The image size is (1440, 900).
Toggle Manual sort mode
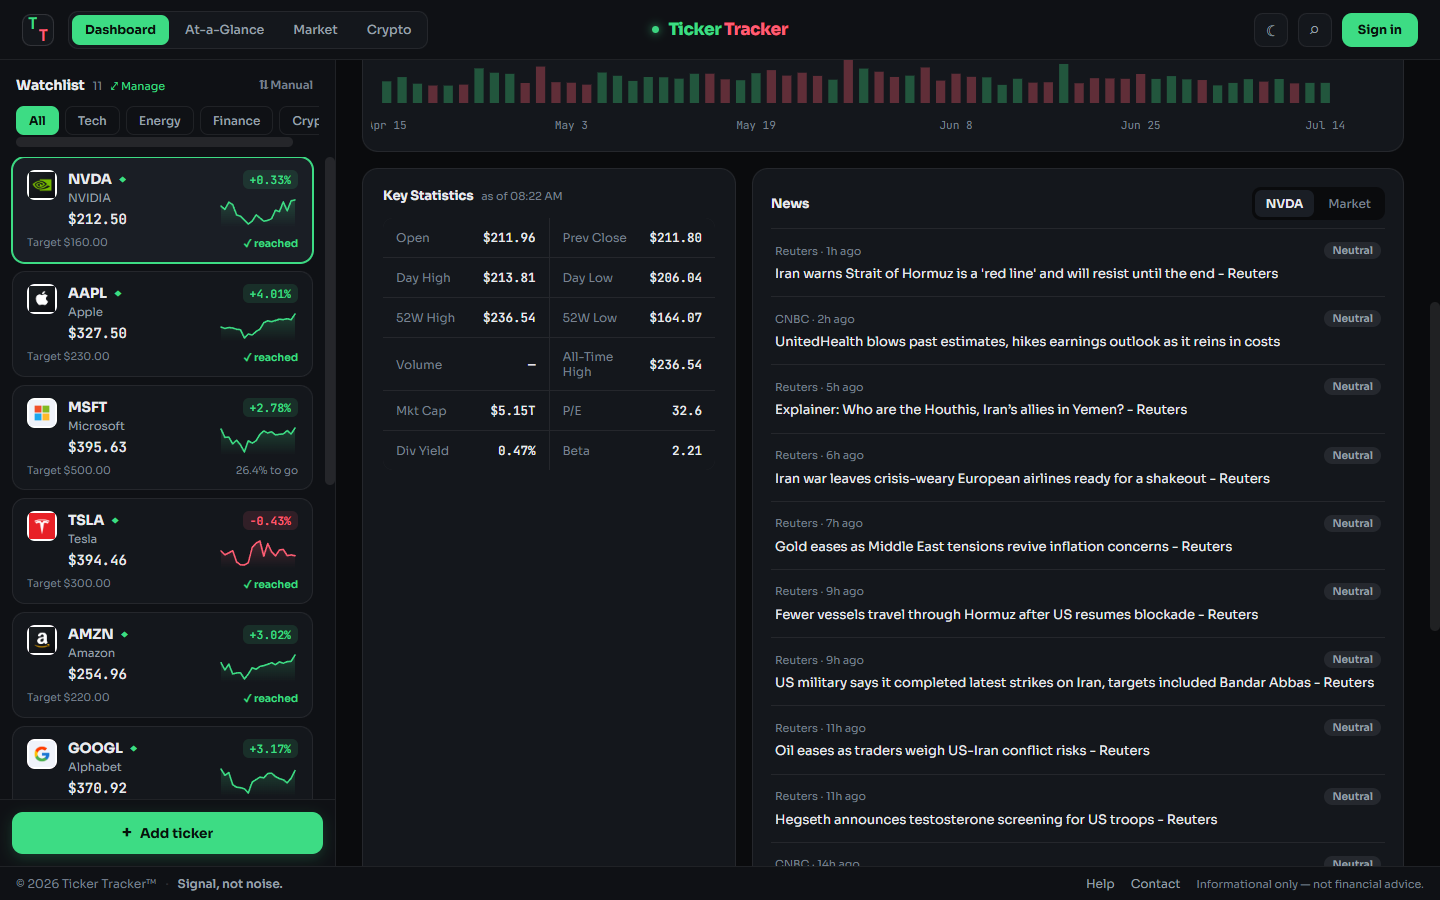[286, 85]
